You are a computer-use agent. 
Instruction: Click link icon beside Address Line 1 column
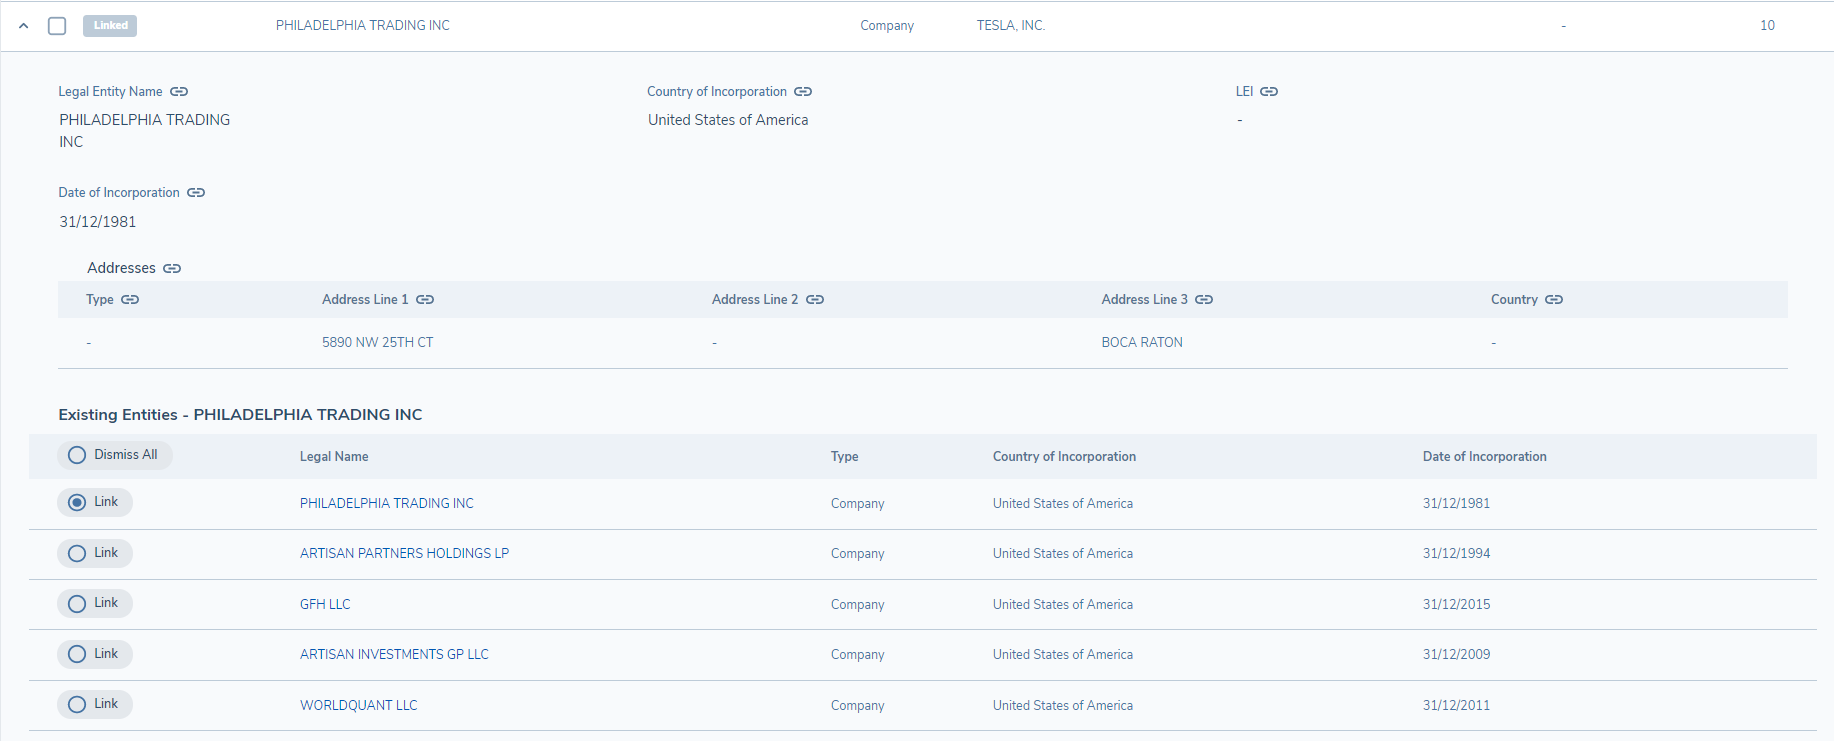[x=425, y=300]
